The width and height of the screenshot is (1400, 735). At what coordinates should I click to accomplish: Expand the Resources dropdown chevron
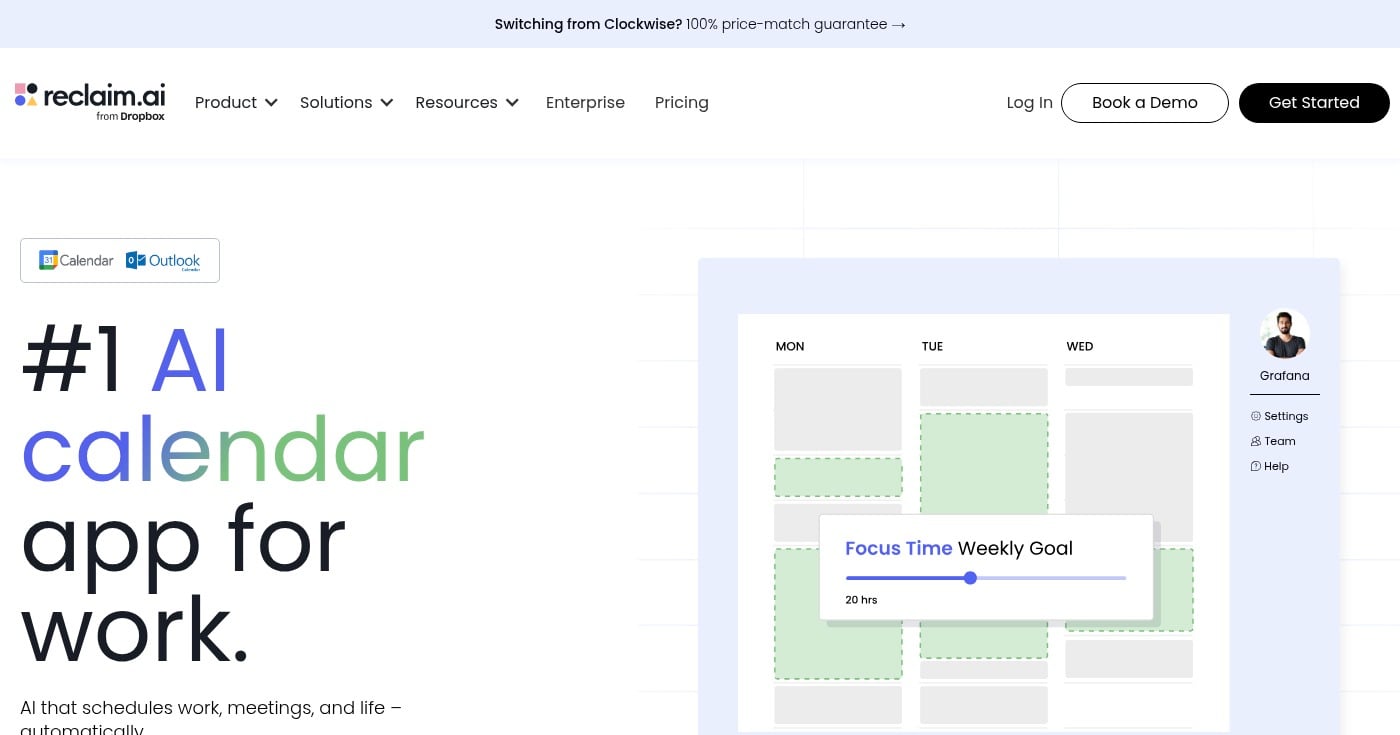pyautogui.click(x=512, y=102)
